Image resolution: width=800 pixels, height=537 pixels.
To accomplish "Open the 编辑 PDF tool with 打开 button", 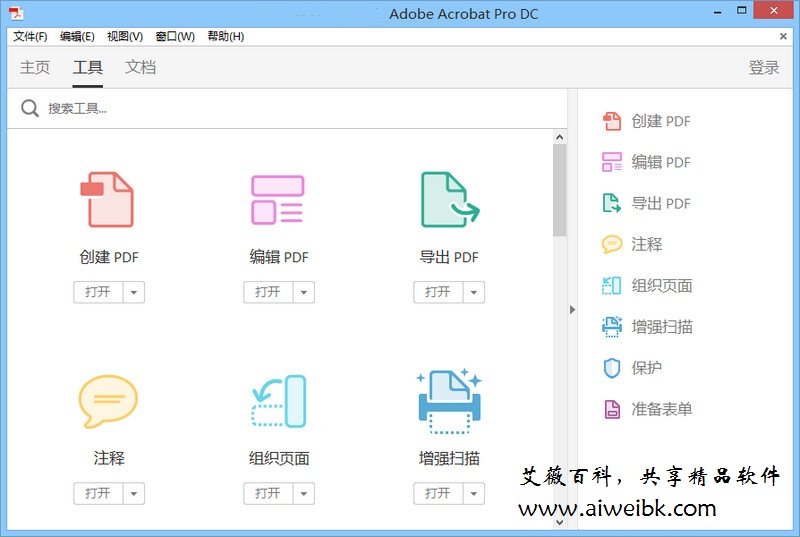I will (x=268, y=292).
